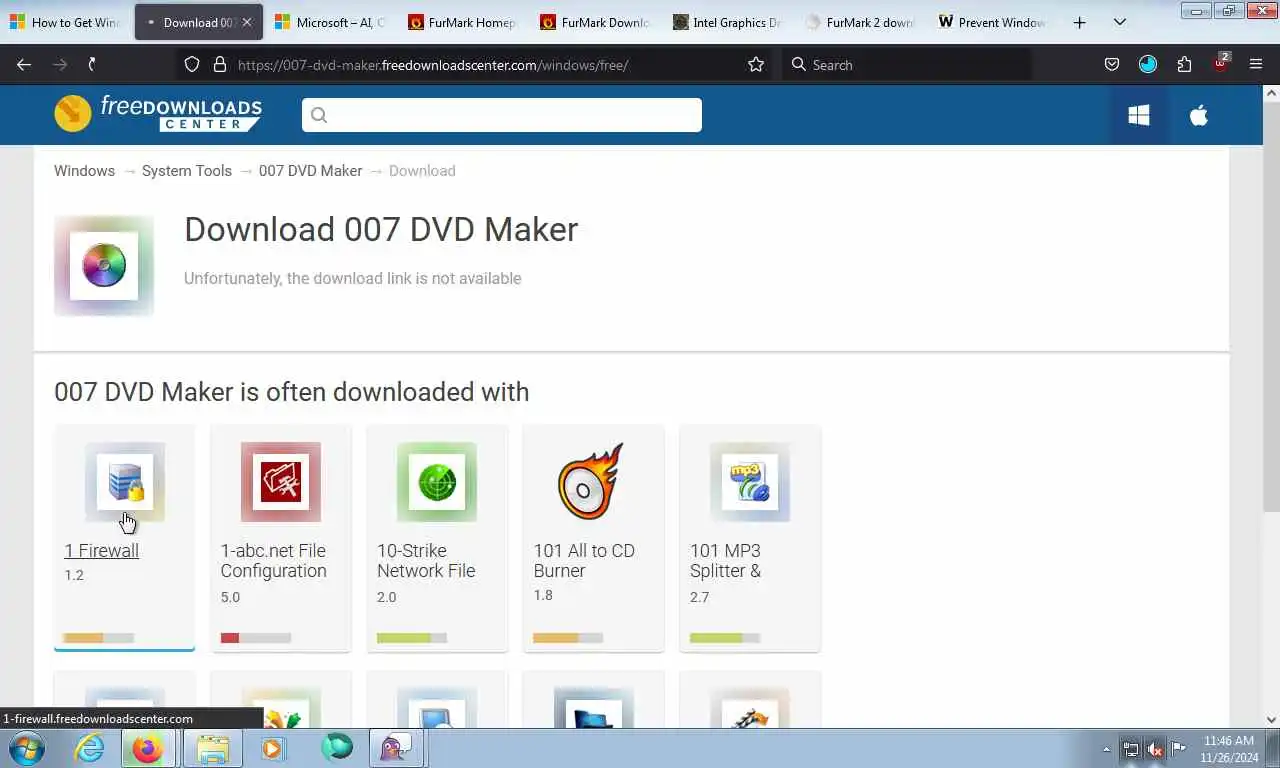Click the scrollbar down arrow
The width and height of the screenshot is (1280, 768).
coord(1271,719)
